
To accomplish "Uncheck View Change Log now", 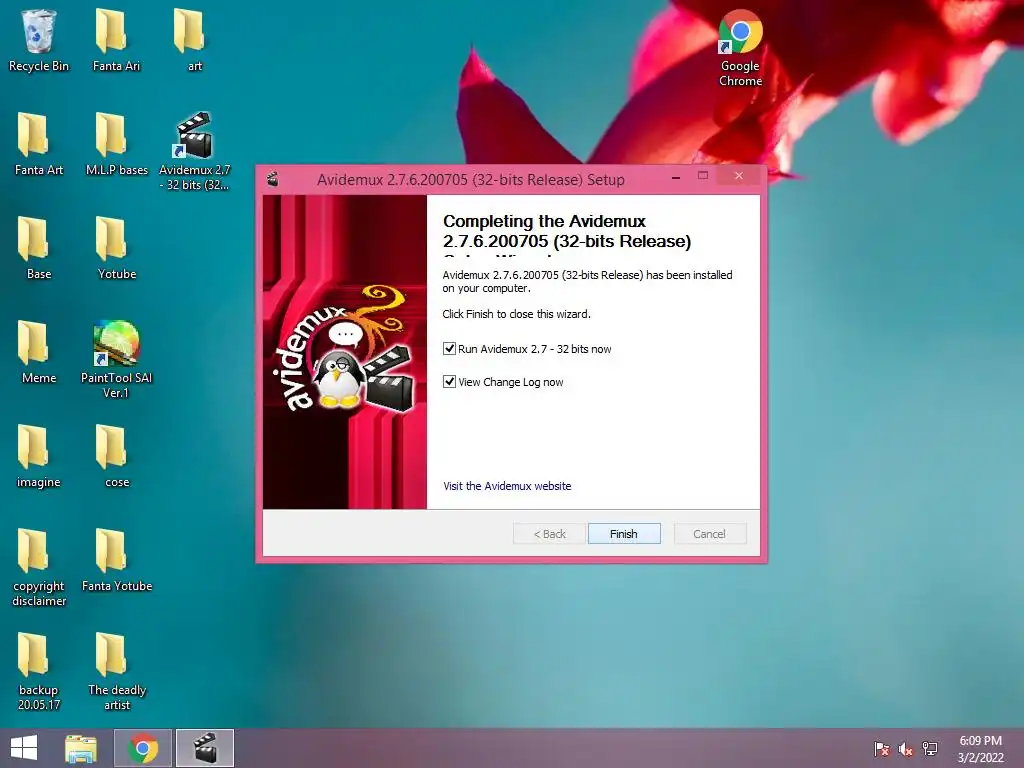I will (x=449, y=381).
